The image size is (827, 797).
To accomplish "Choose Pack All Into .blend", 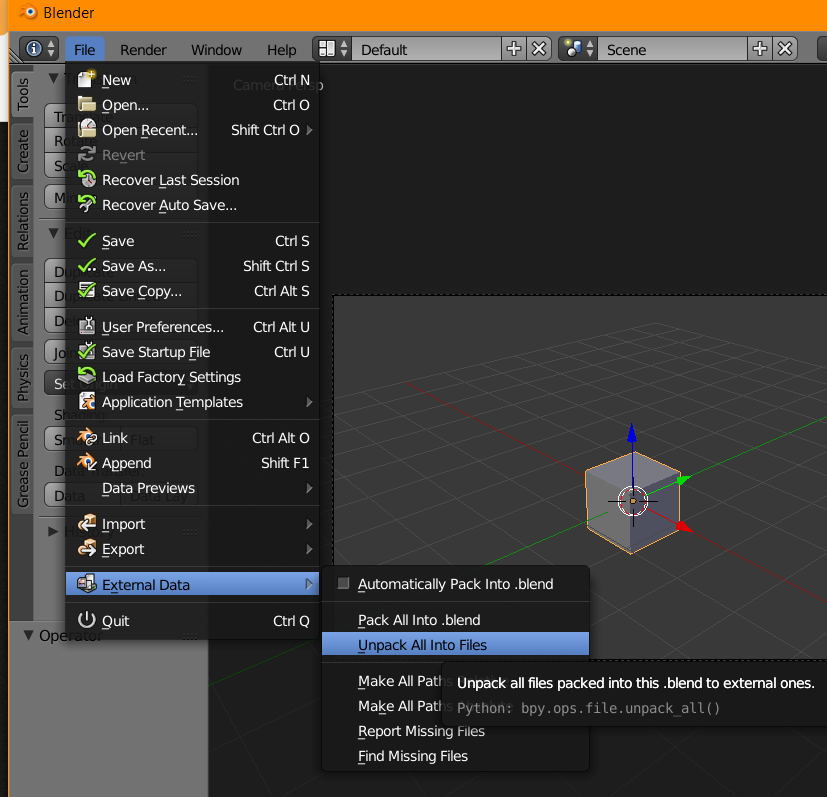I will (x=455, y=620).
